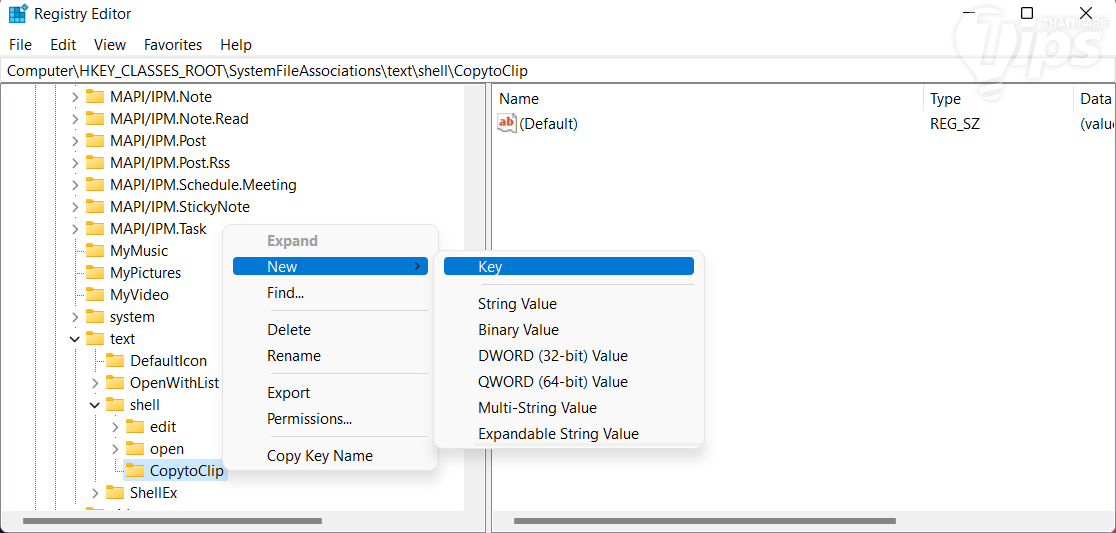Expand the edit key node
The height and width of the screenshot is (533, 1116).
click(x=115, y=427)
